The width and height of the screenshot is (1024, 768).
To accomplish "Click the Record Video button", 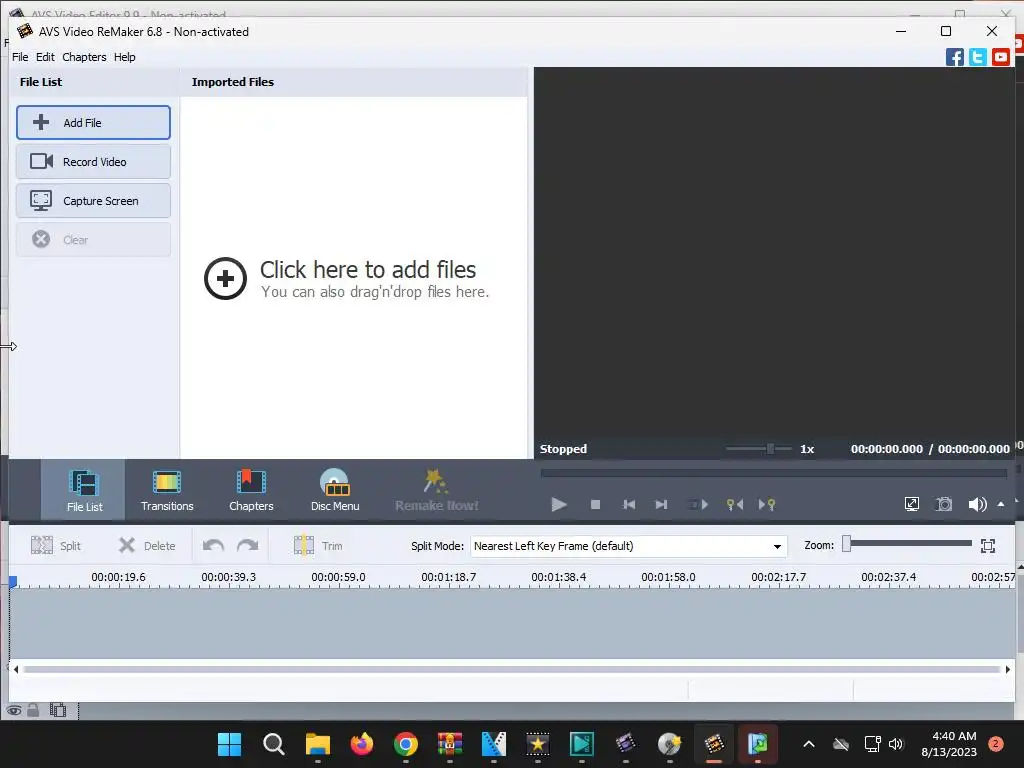I will pos(93,162).
